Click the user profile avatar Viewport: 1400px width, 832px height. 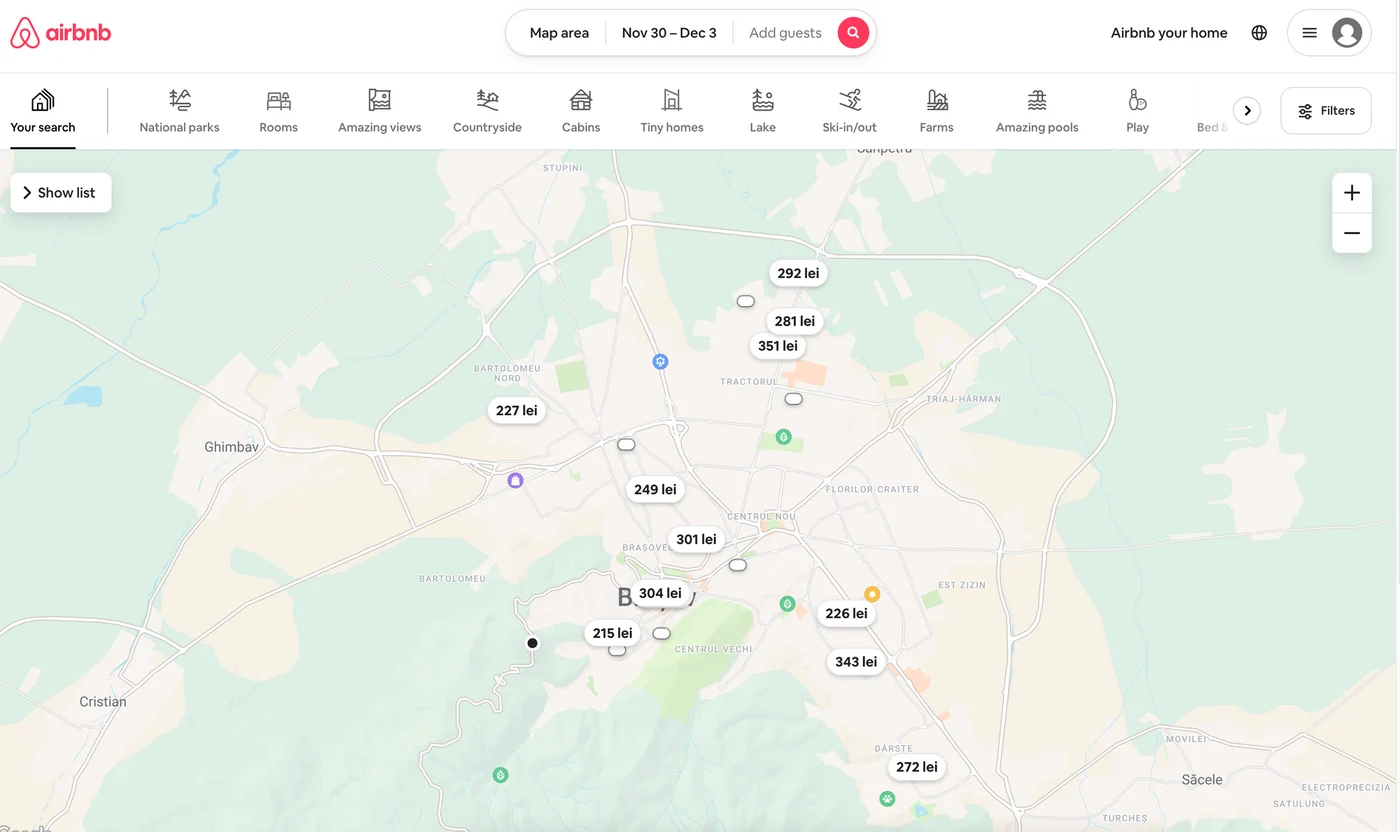[1347, 33]
